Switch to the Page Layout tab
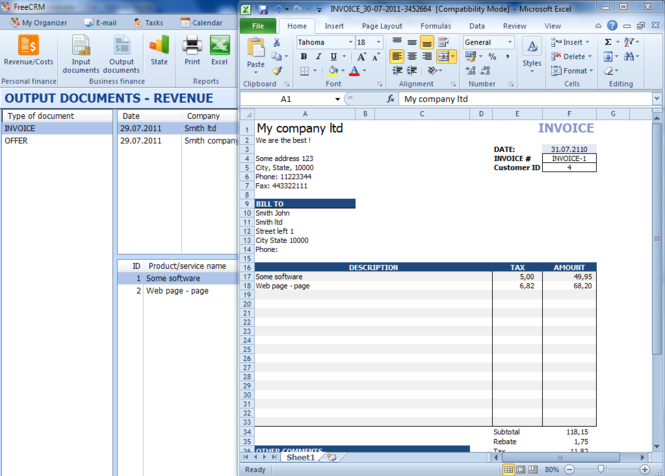Screen dimensions: 665x476 coord(382,26)
